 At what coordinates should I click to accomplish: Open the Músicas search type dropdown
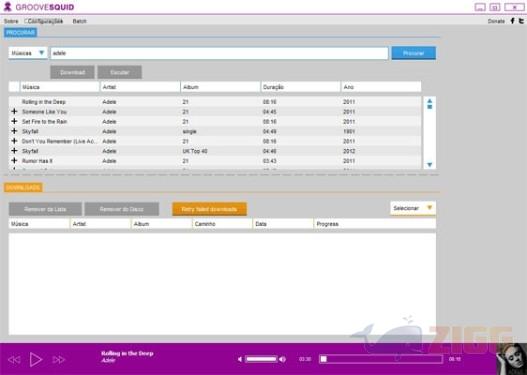click(28, 53)
